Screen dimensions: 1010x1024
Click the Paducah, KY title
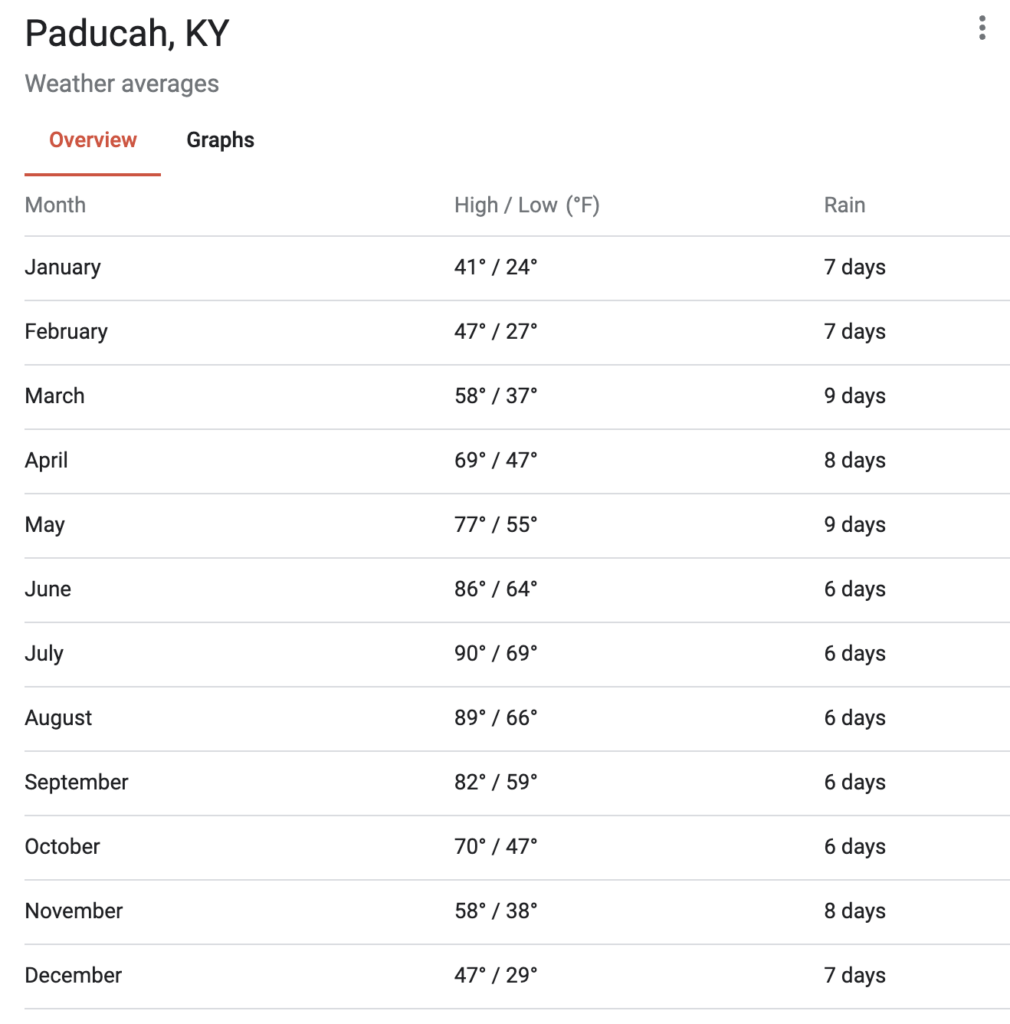pos(127,33)
